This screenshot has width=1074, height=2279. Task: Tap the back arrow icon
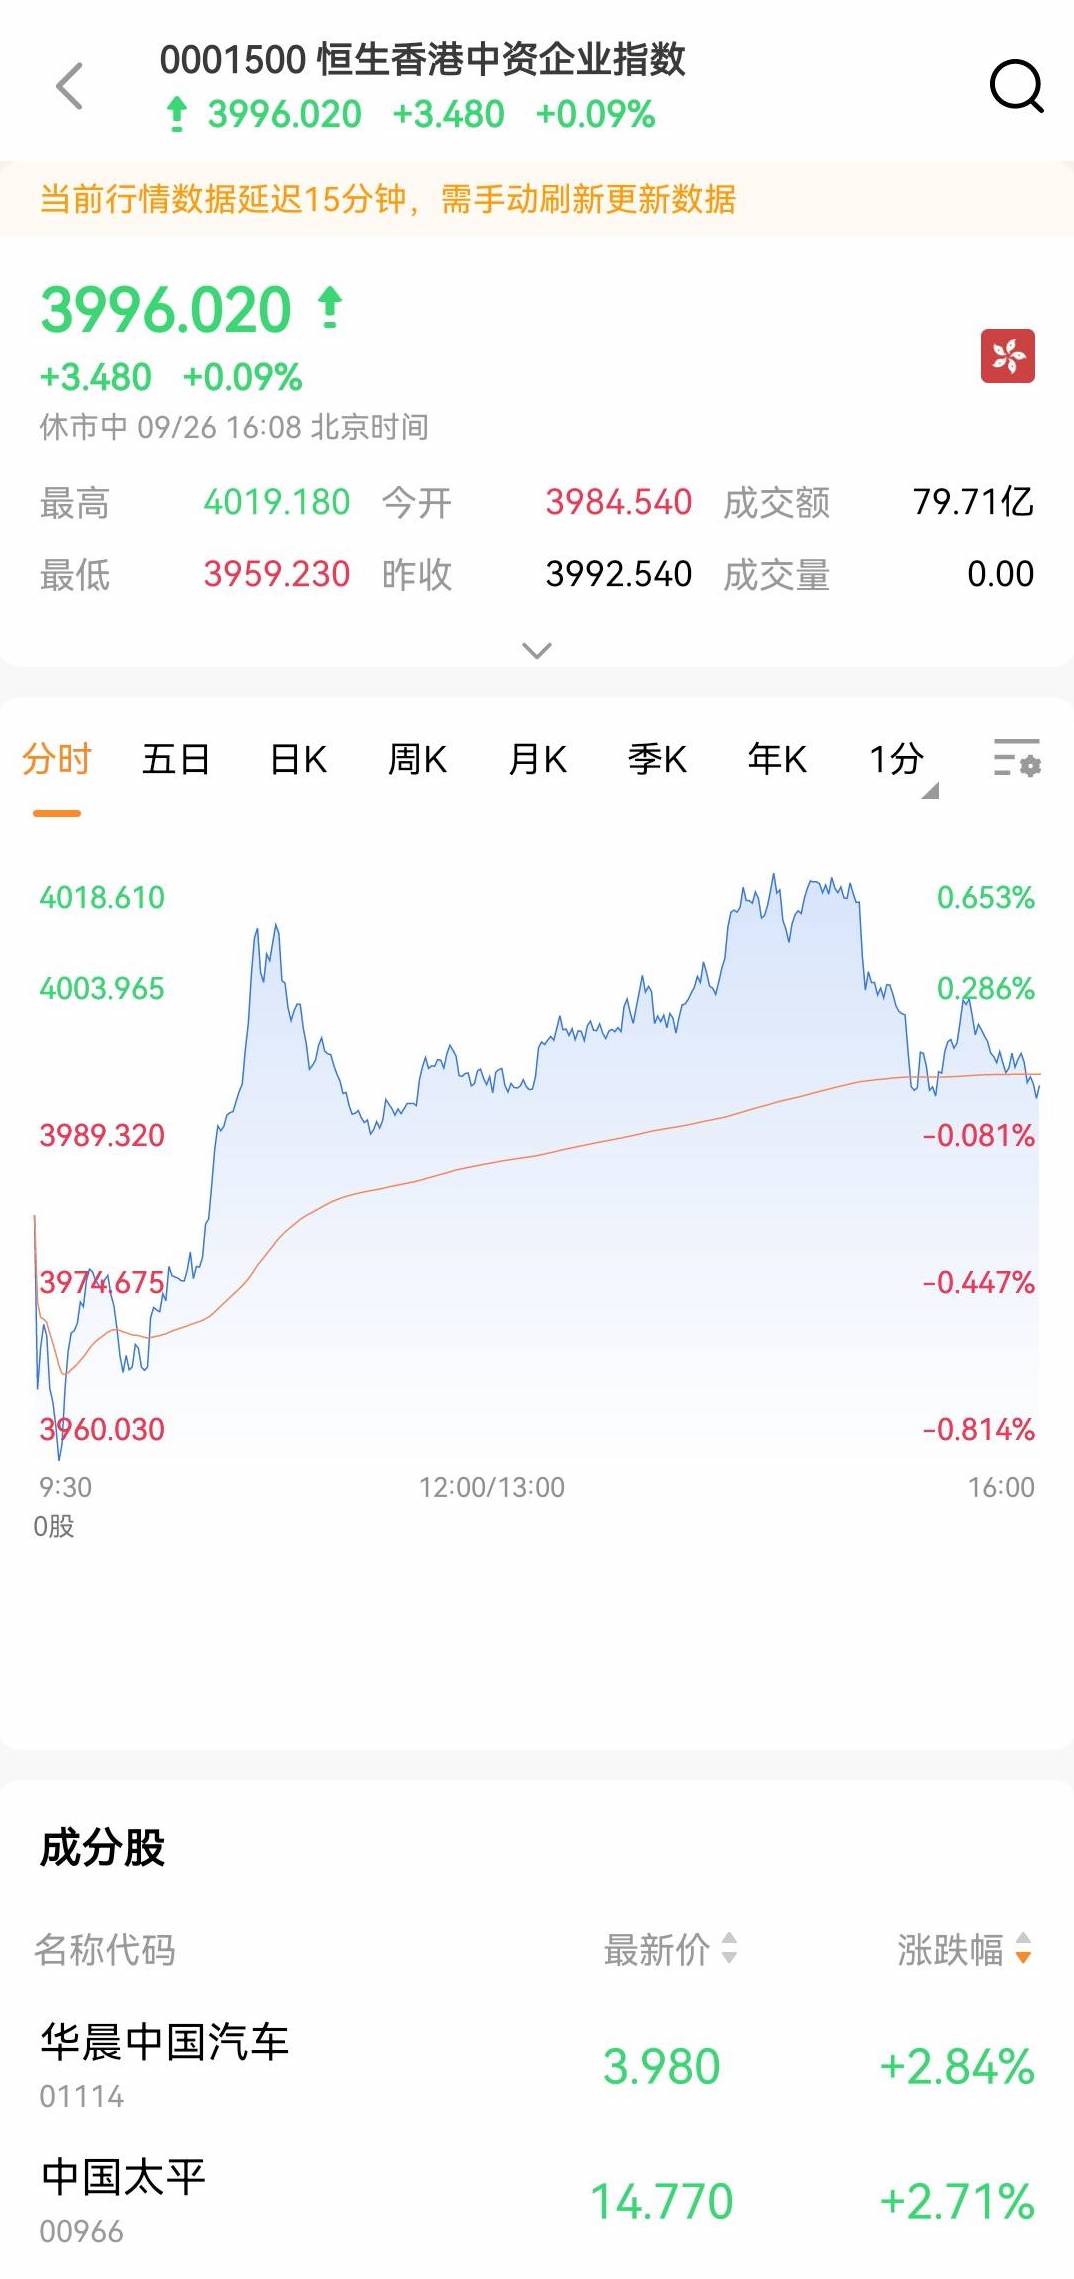(x=70, y=86)
